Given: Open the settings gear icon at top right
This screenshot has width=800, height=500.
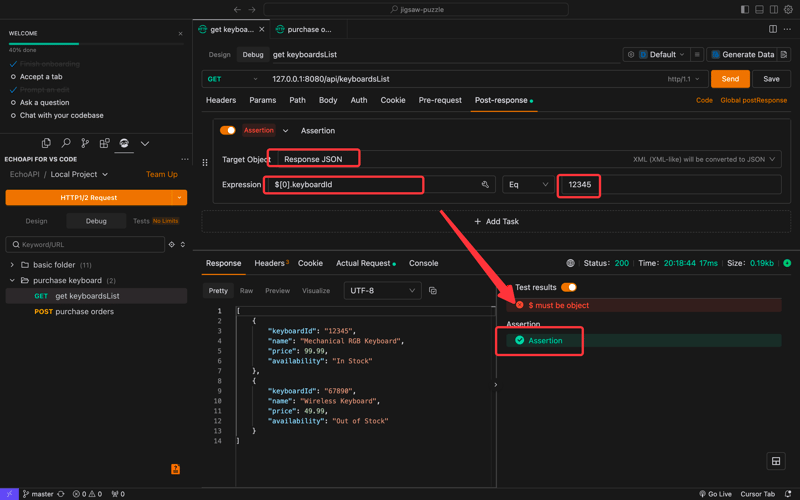Looking at the screenshot, I should pos(788,9).
